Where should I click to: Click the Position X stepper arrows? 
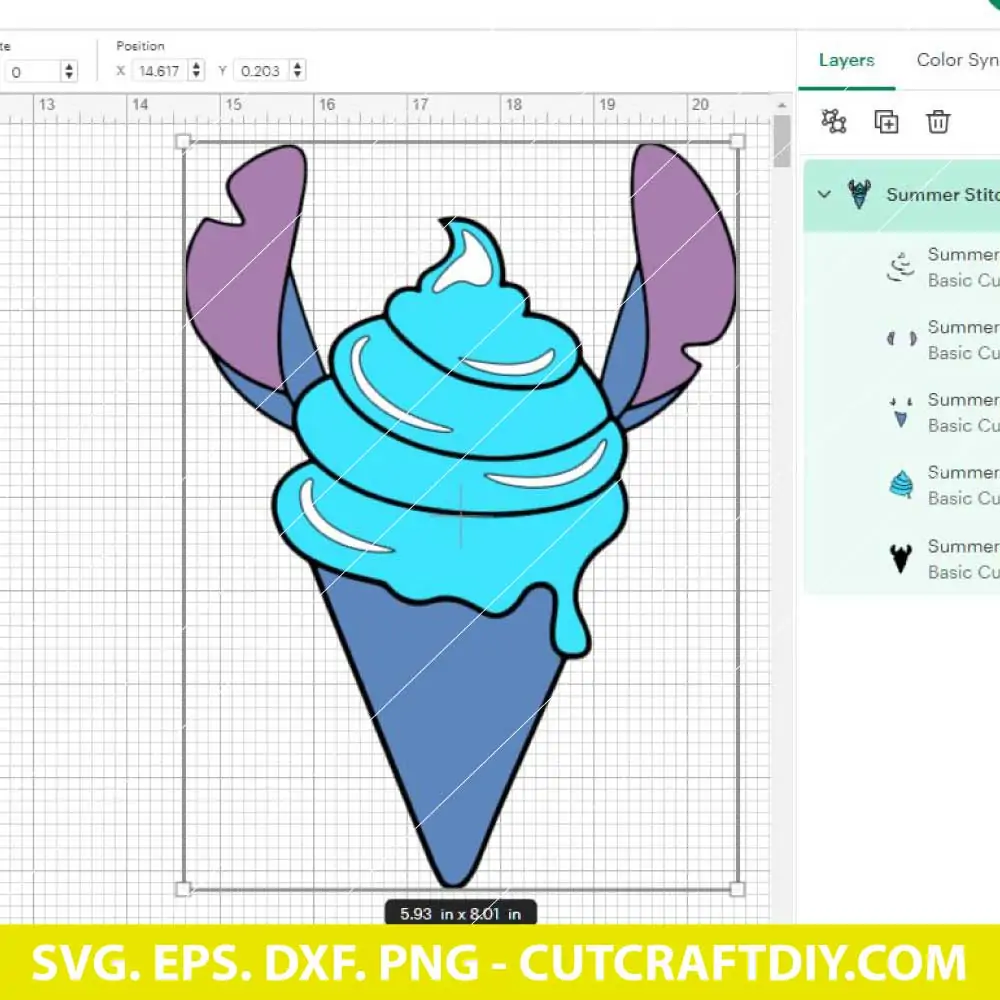196,70
